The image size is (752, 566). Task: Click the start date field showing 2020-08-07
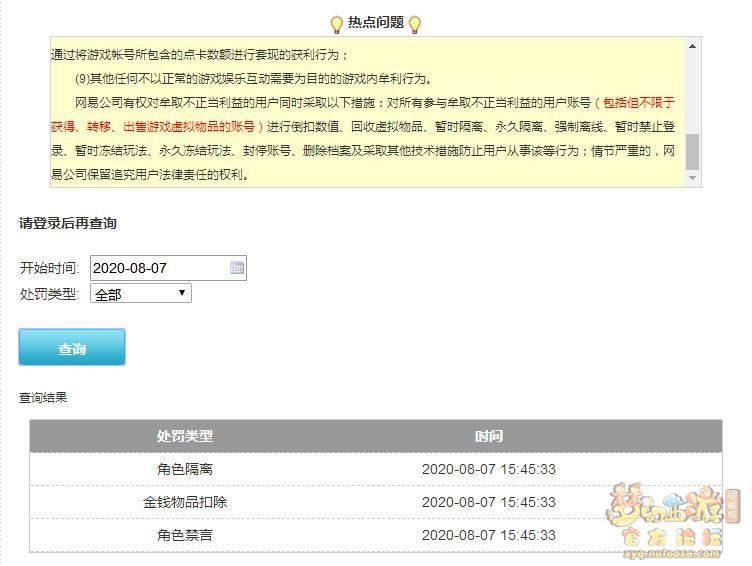pyautogui.click(x=168, y=268)
